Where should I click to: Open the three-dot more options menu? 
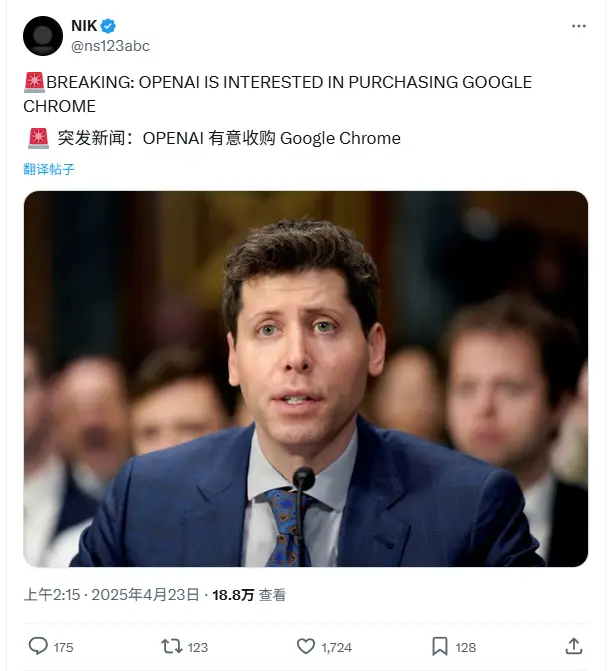[x=579, y=26]
